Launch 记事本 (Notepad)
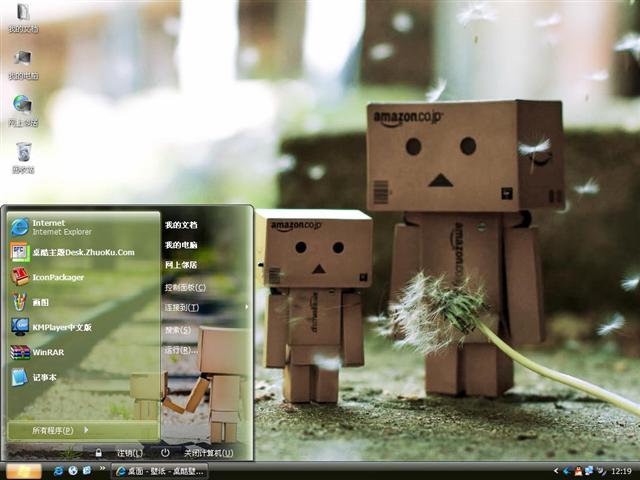The height and width of the screenshot is (480, 640). [44, 377]
